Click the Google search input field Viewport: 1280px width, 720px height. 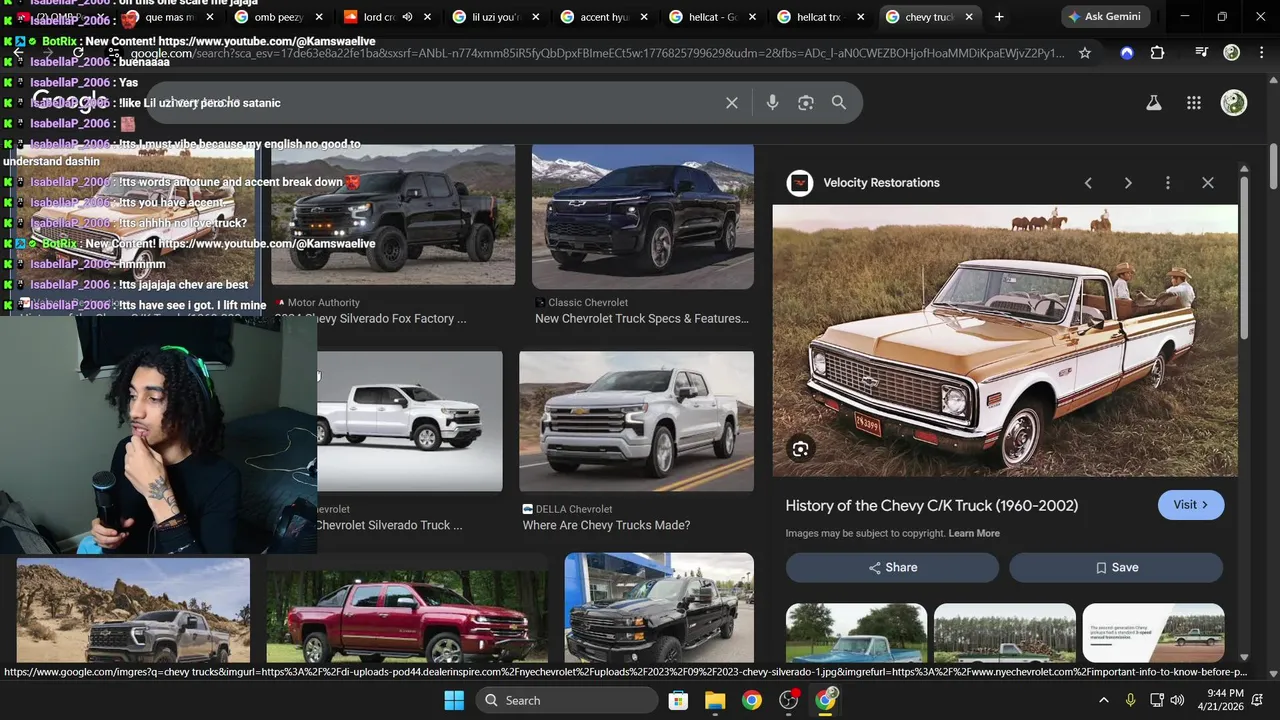[440, 103]
